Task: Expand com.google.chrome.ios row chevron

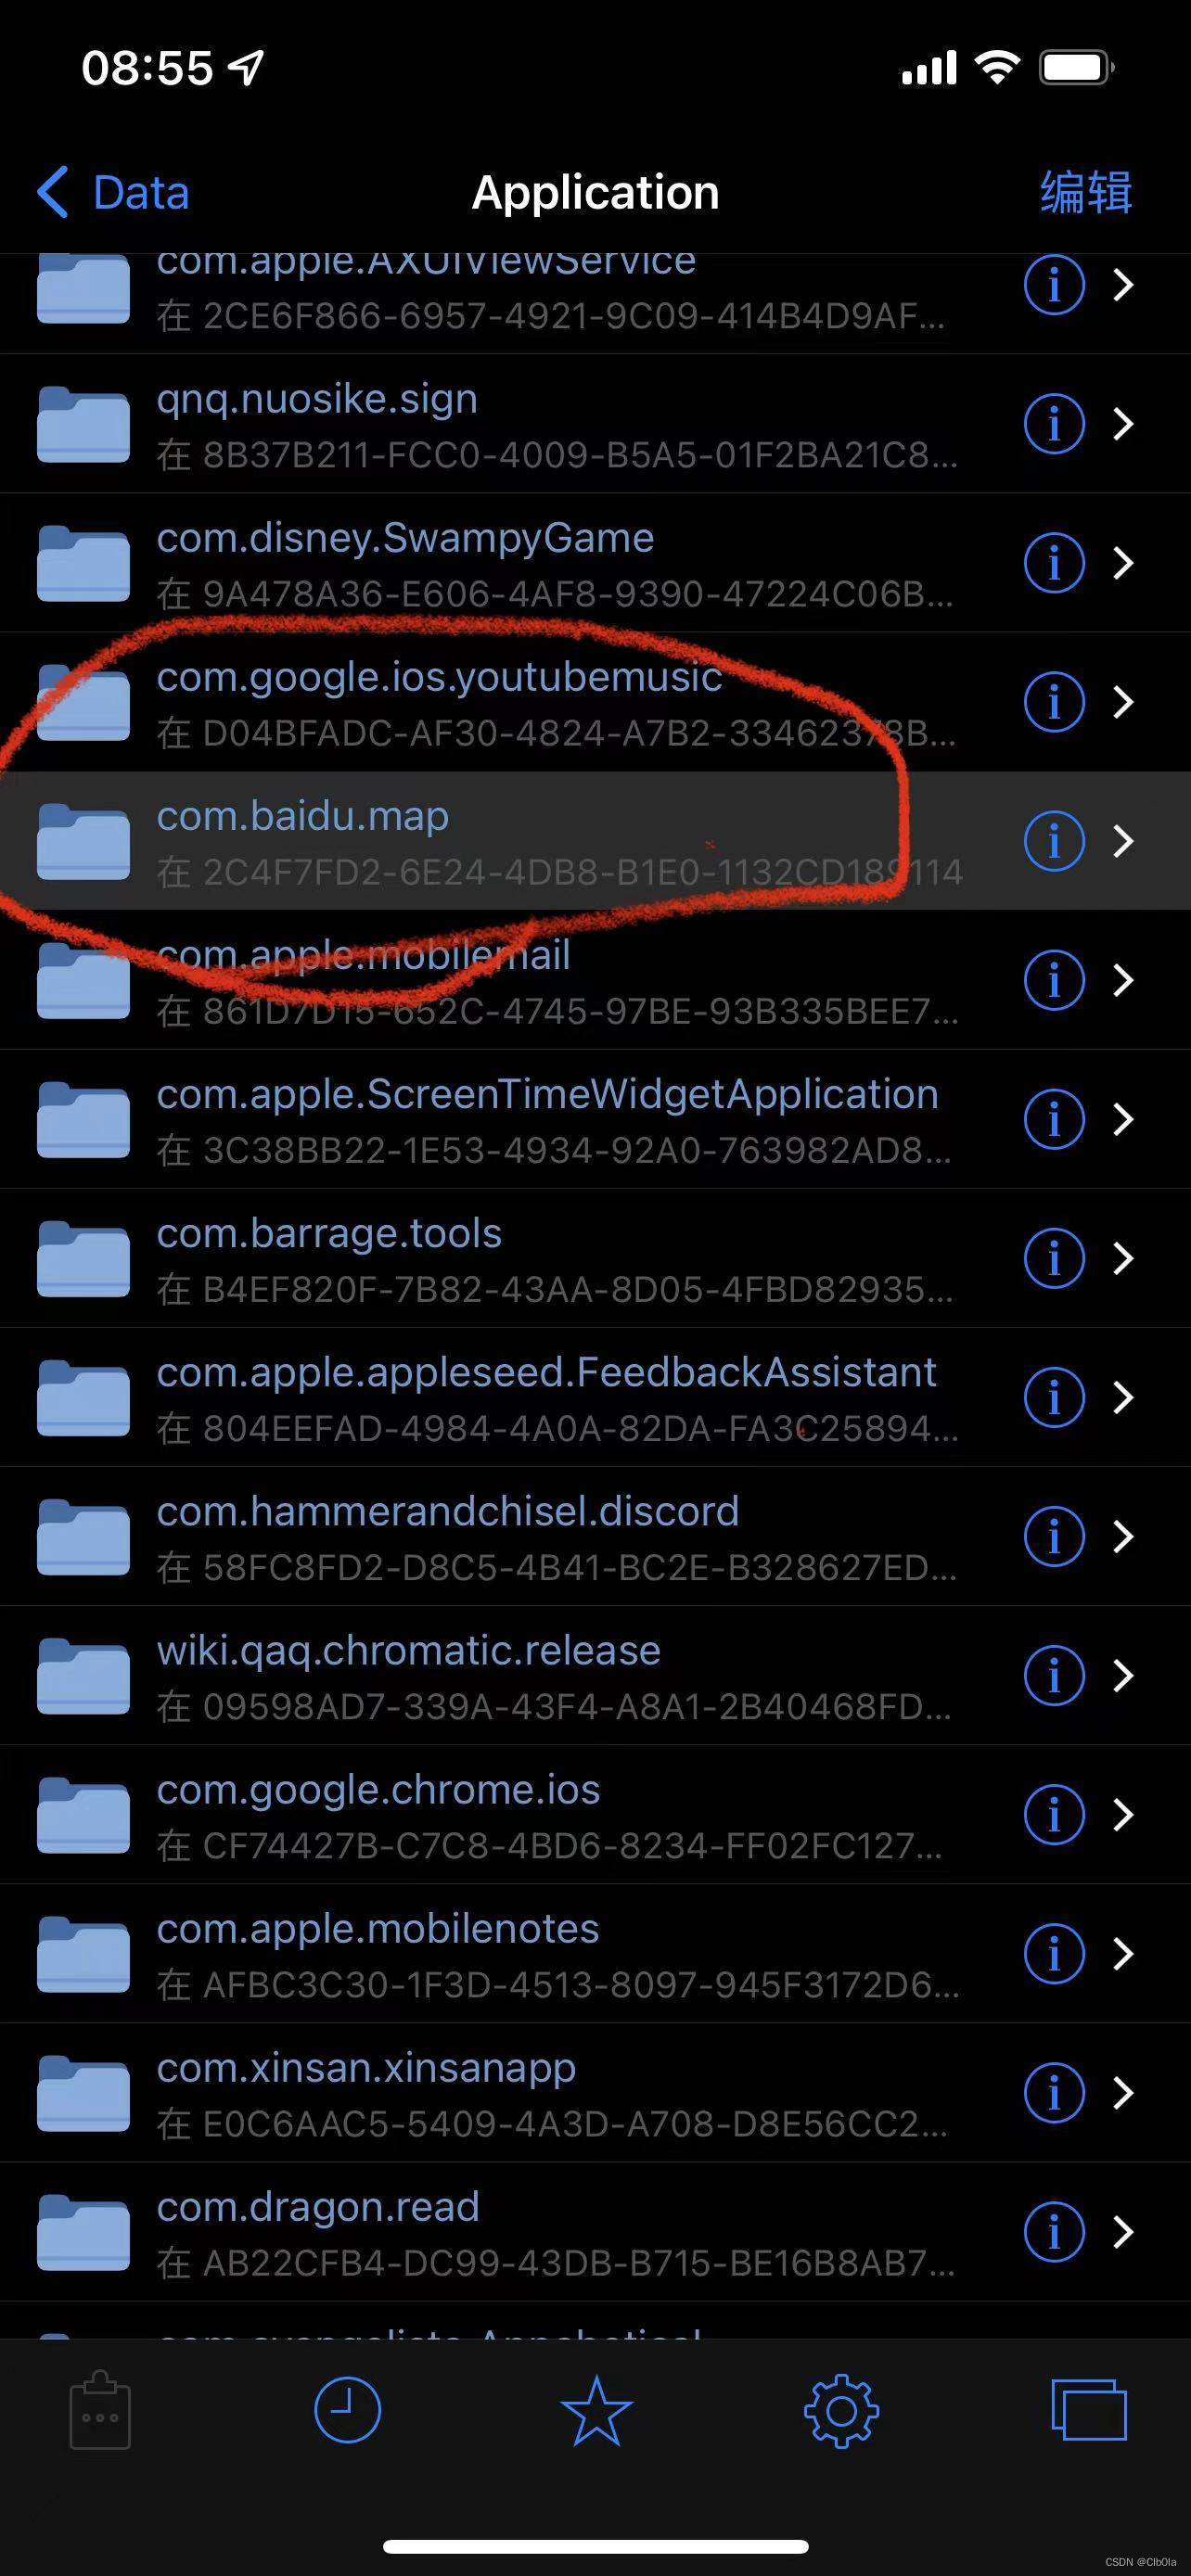Action: click(1124, 1814)
